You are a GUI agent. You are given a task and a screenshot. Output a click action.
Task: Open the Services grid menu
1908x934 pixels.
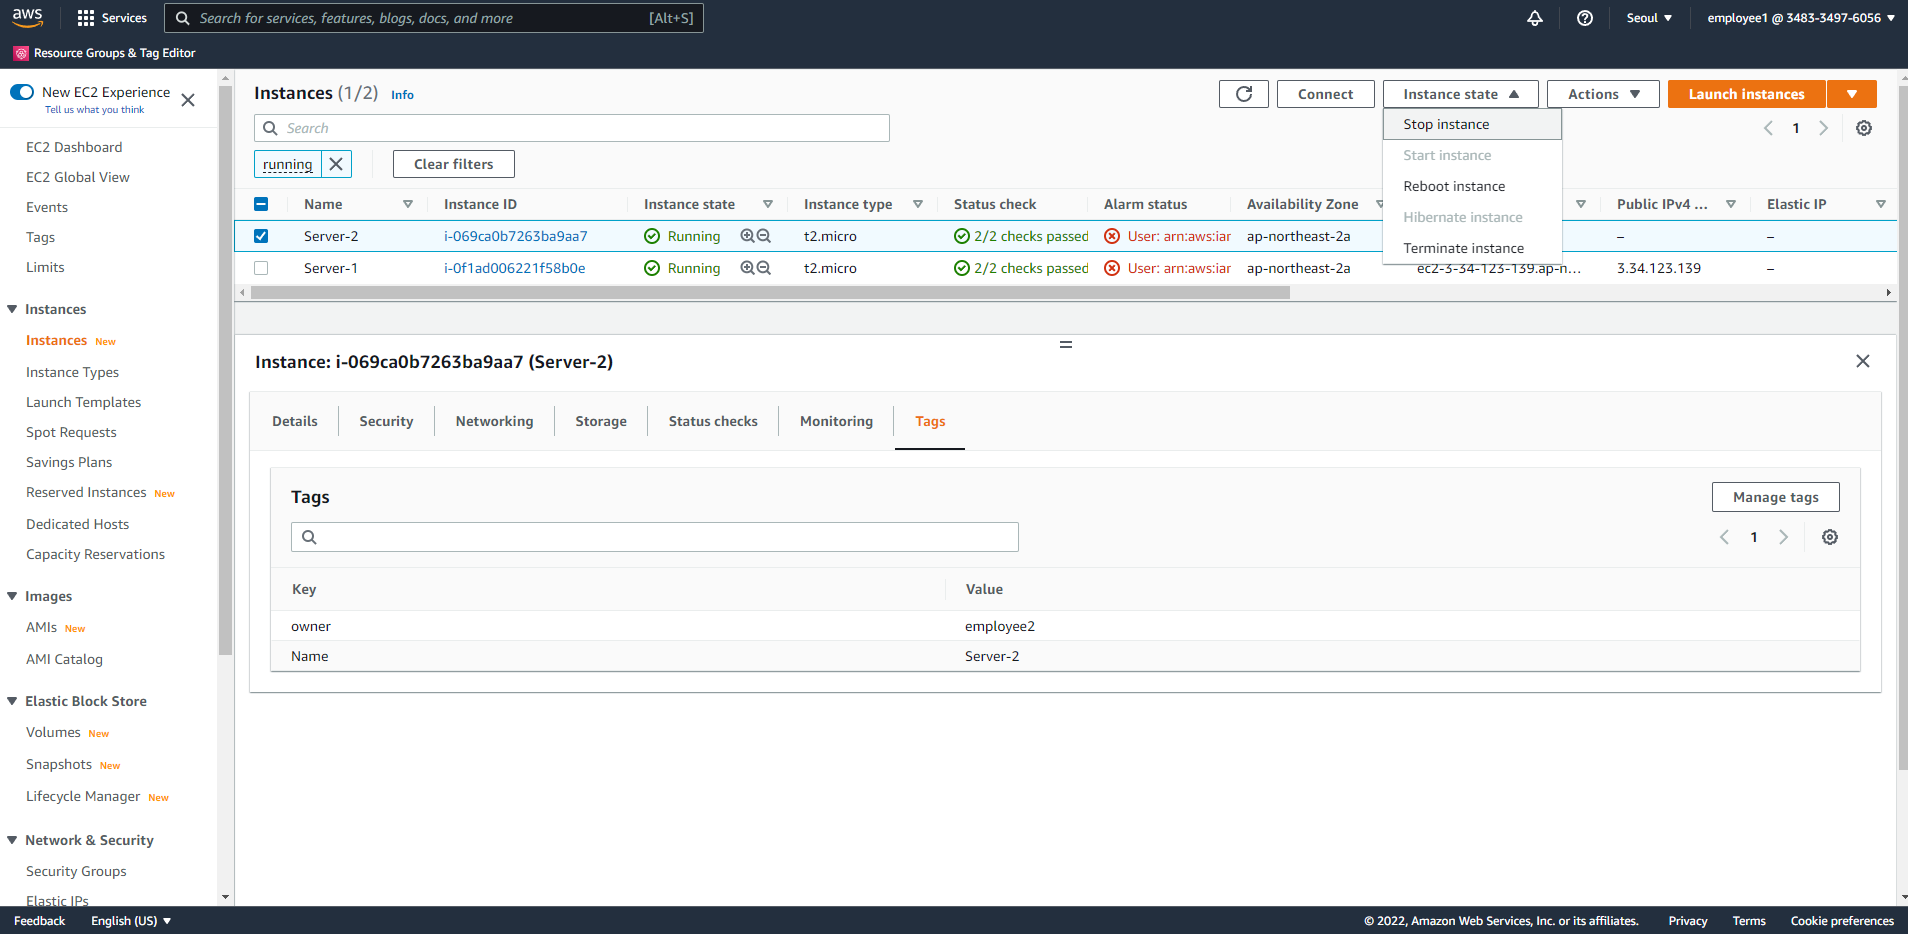[x=112, y=18]
